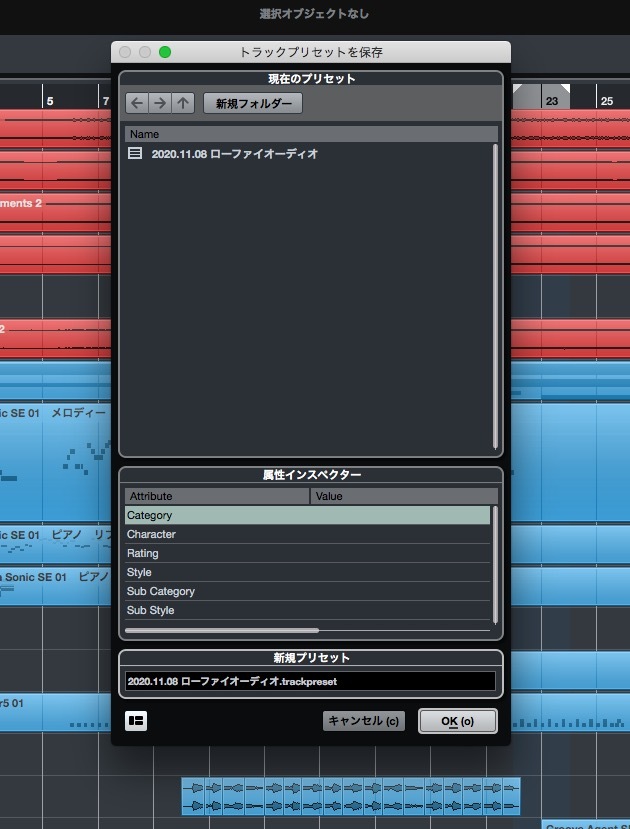Viewport: 630px width, 829px height.
Task: Click the Attribute column header
Action: pos(217,496)
